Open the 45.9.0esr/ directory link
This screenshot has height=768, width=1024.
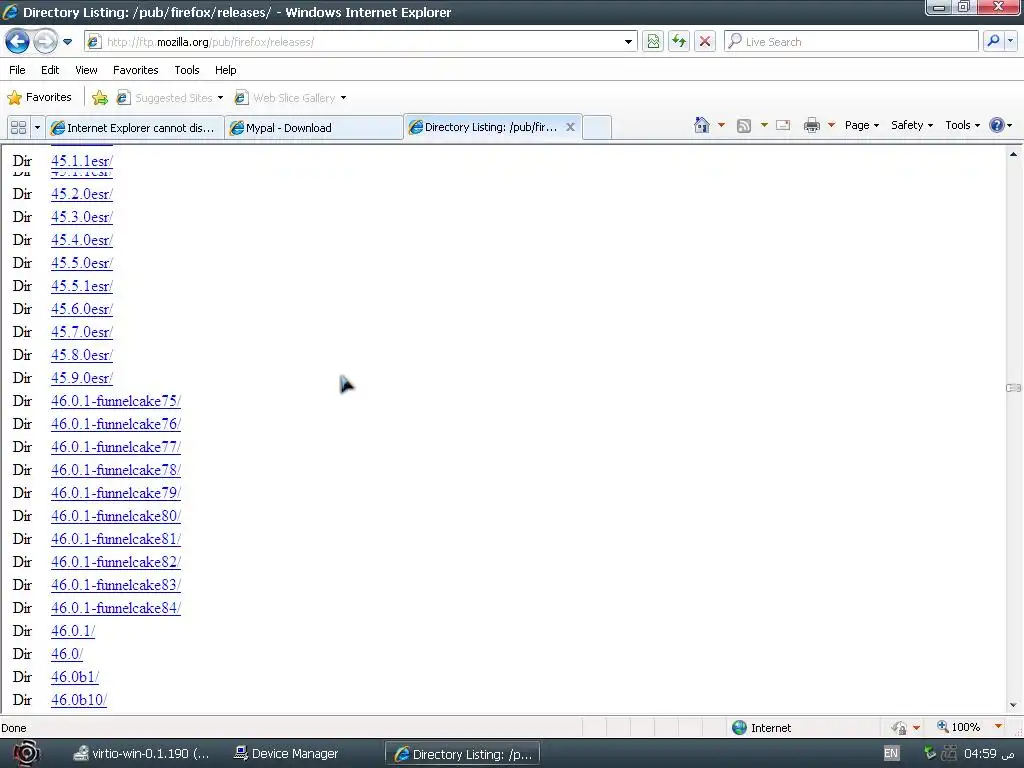pyautogui.click(x=82, y=378)
